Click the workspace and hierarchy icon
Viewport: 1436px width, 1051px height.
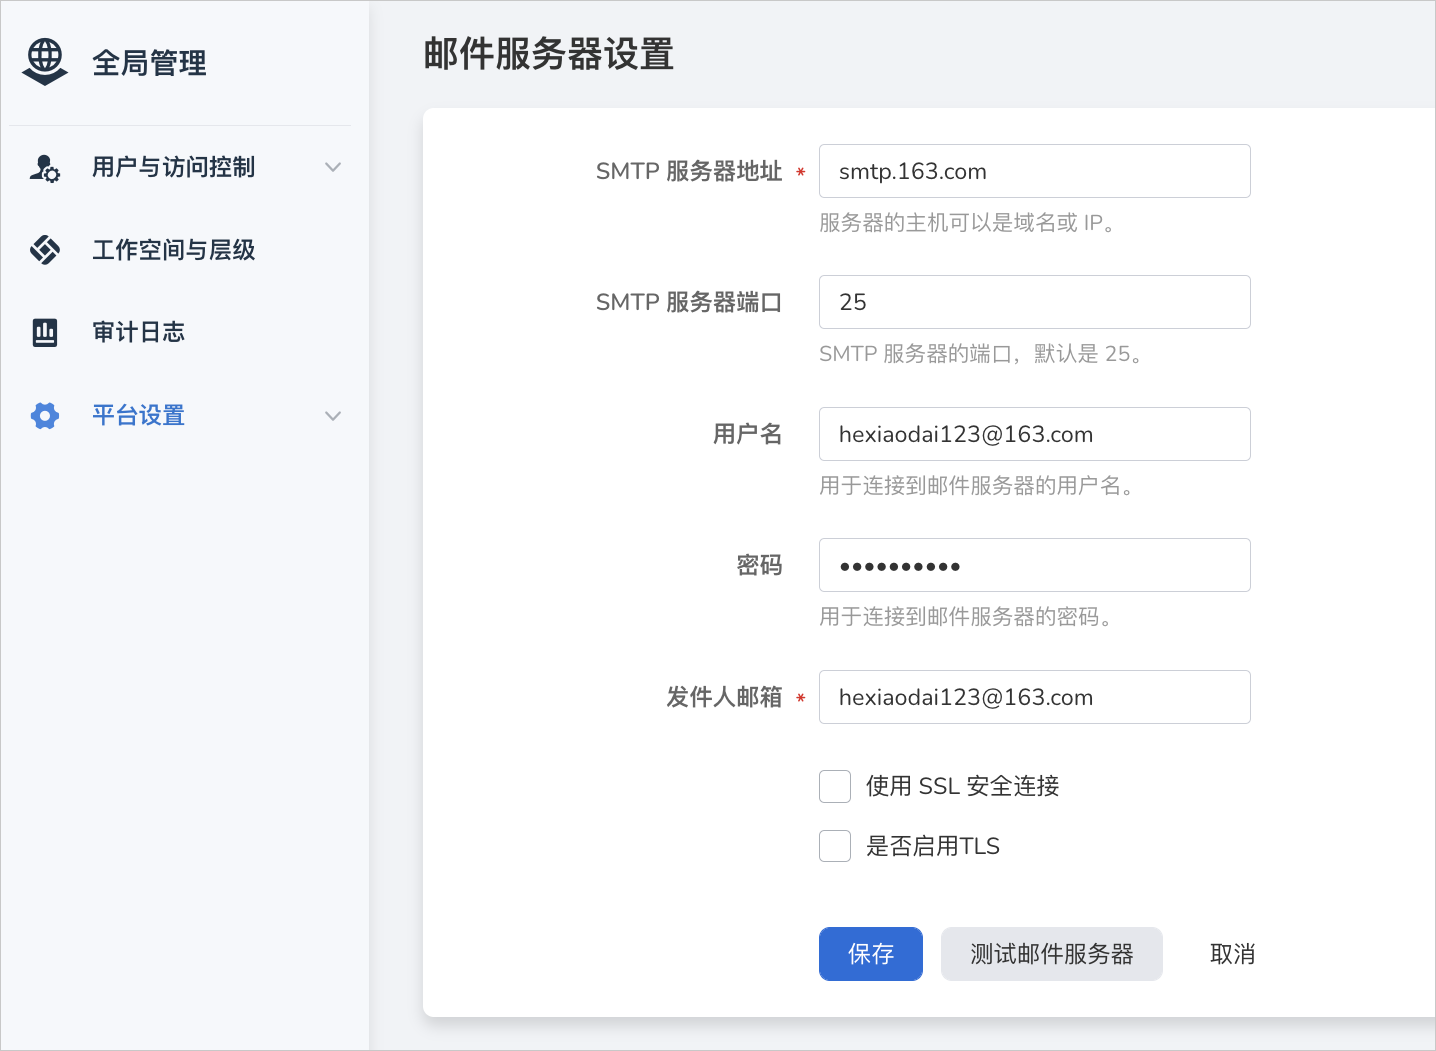(x=45, y=250)
